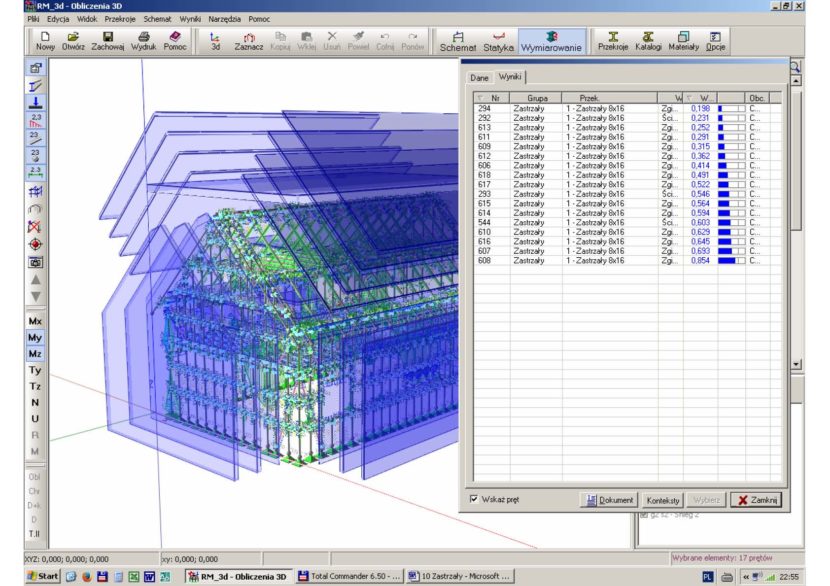
Task: Select the utilization bar of member 608
Action: [731, 261]
